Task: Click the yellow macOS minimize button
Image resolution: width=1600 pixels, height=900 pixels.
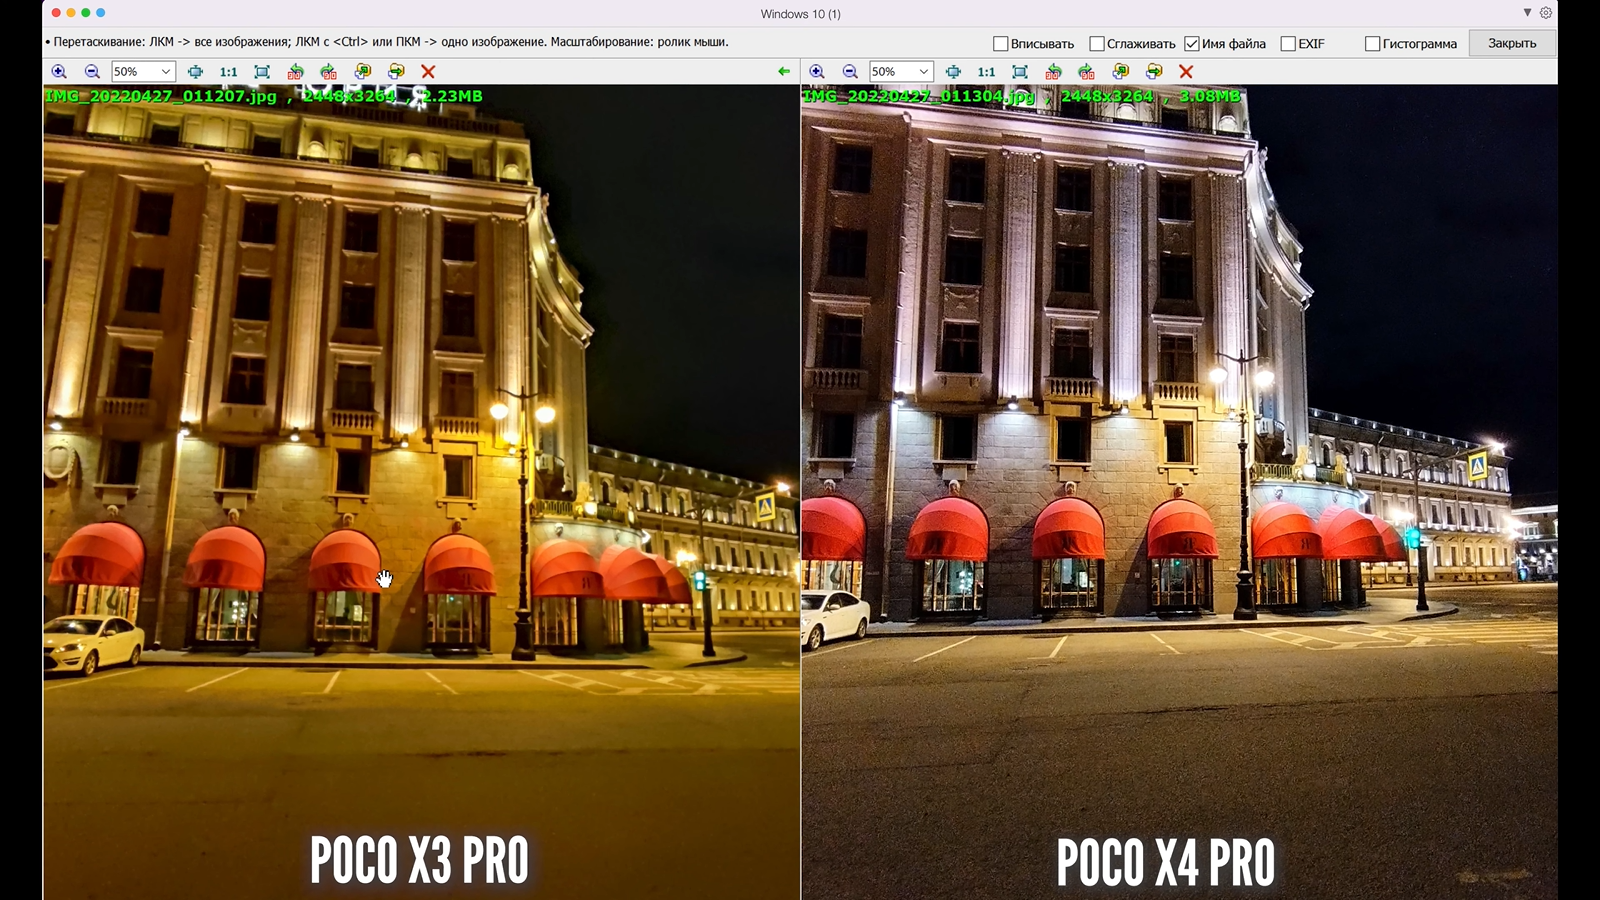Action: click(71, 13)
